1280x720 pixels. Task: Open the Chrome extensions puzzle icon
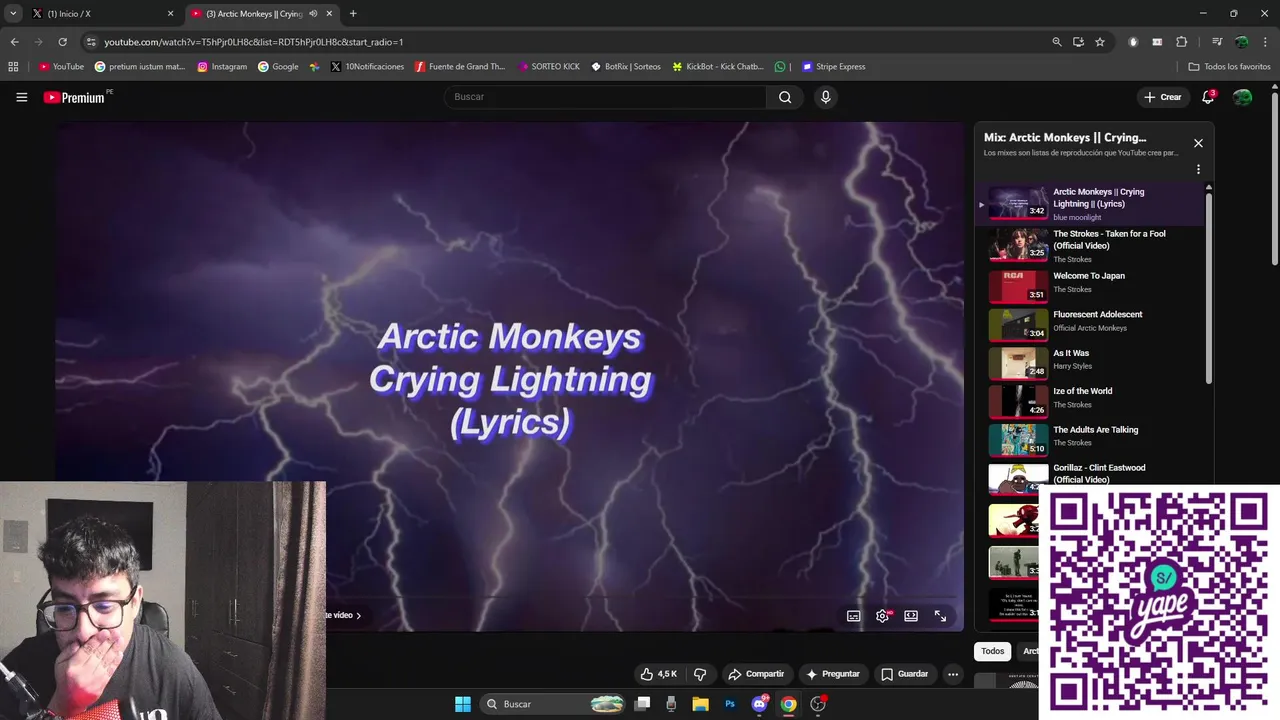[x=1181, y=42]
